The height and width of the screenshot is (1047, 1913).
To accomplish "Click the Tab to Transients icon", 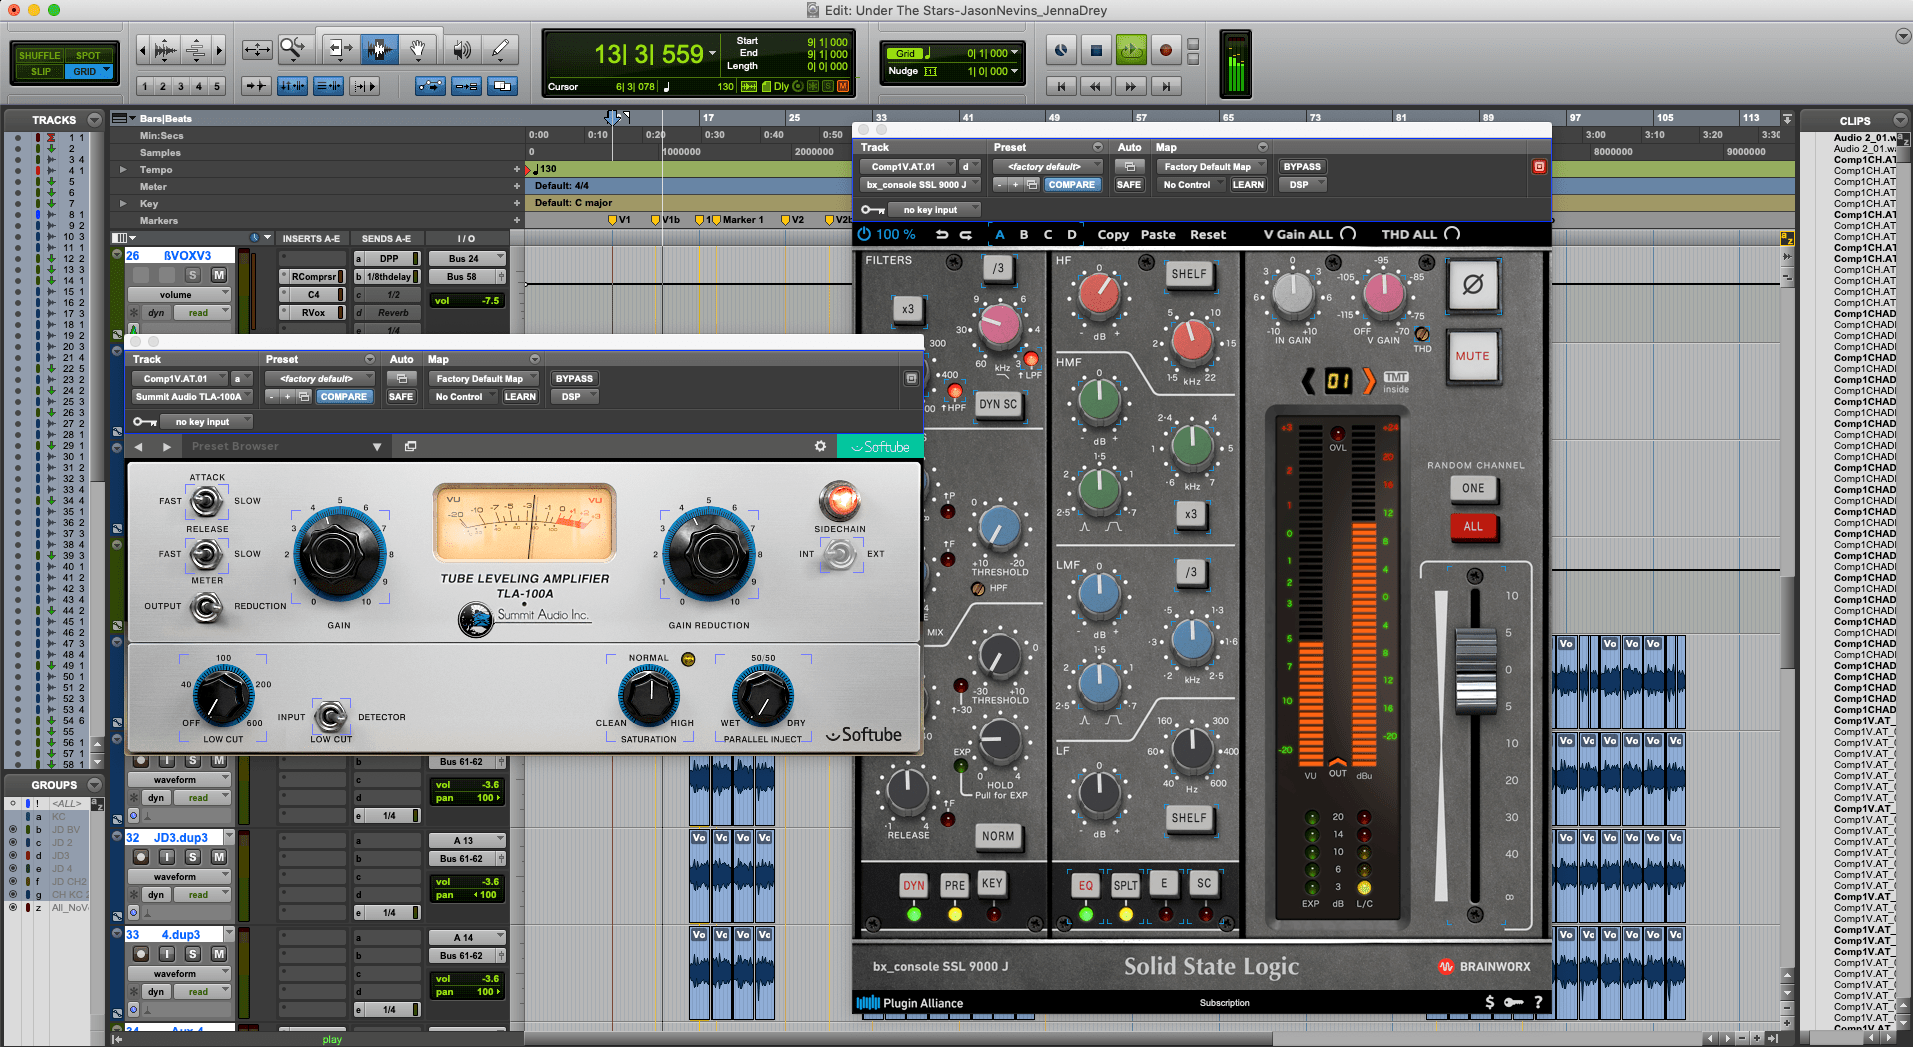I will click(x=257, y=86).
